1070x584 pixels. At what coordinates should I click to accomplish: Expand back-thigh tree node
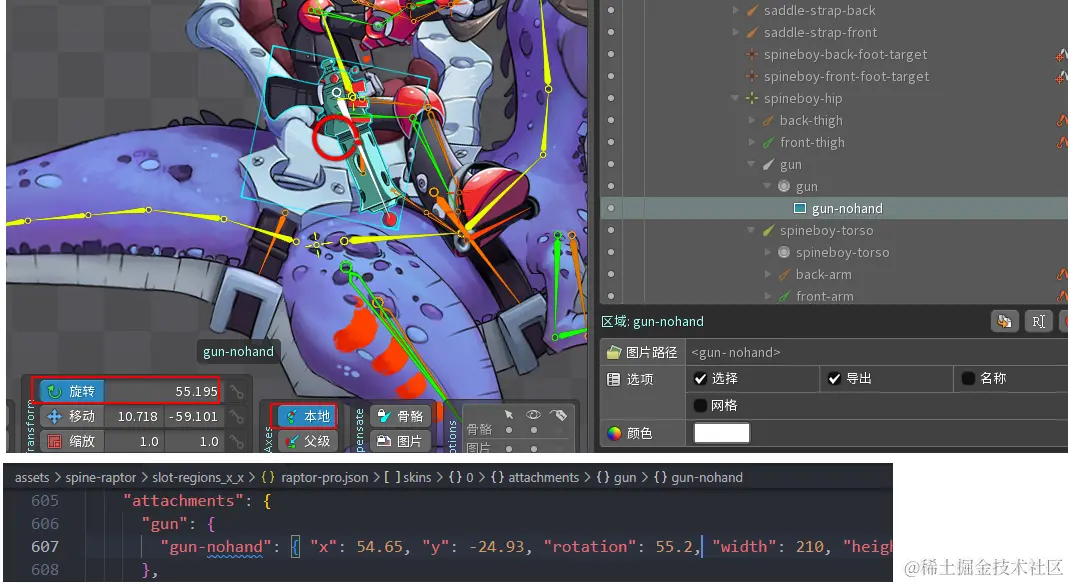752,120
